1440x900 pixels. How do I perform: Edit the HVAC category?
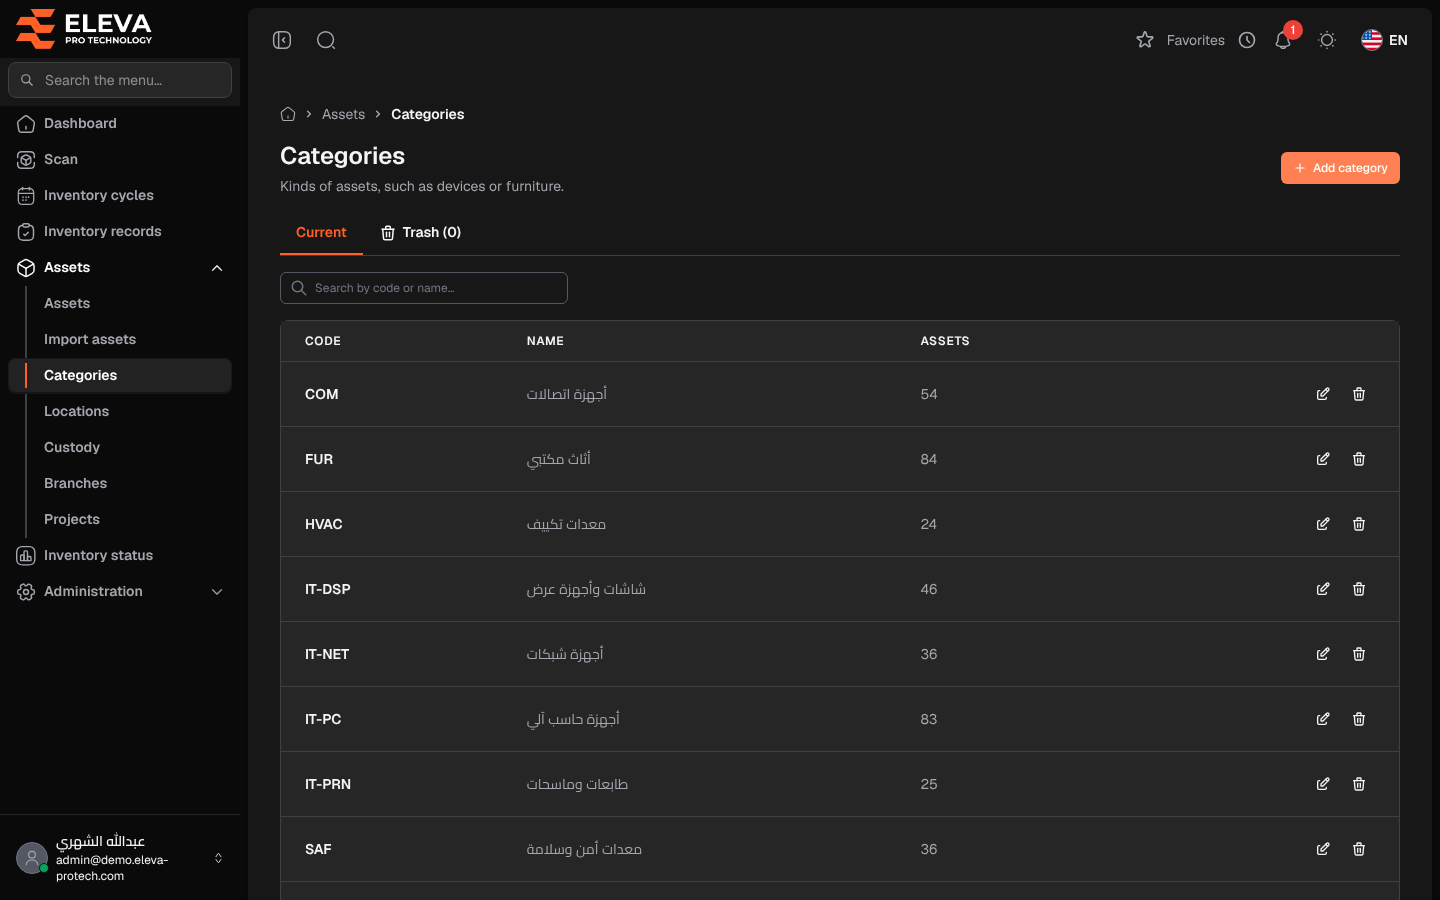(x=1323, y=524)
